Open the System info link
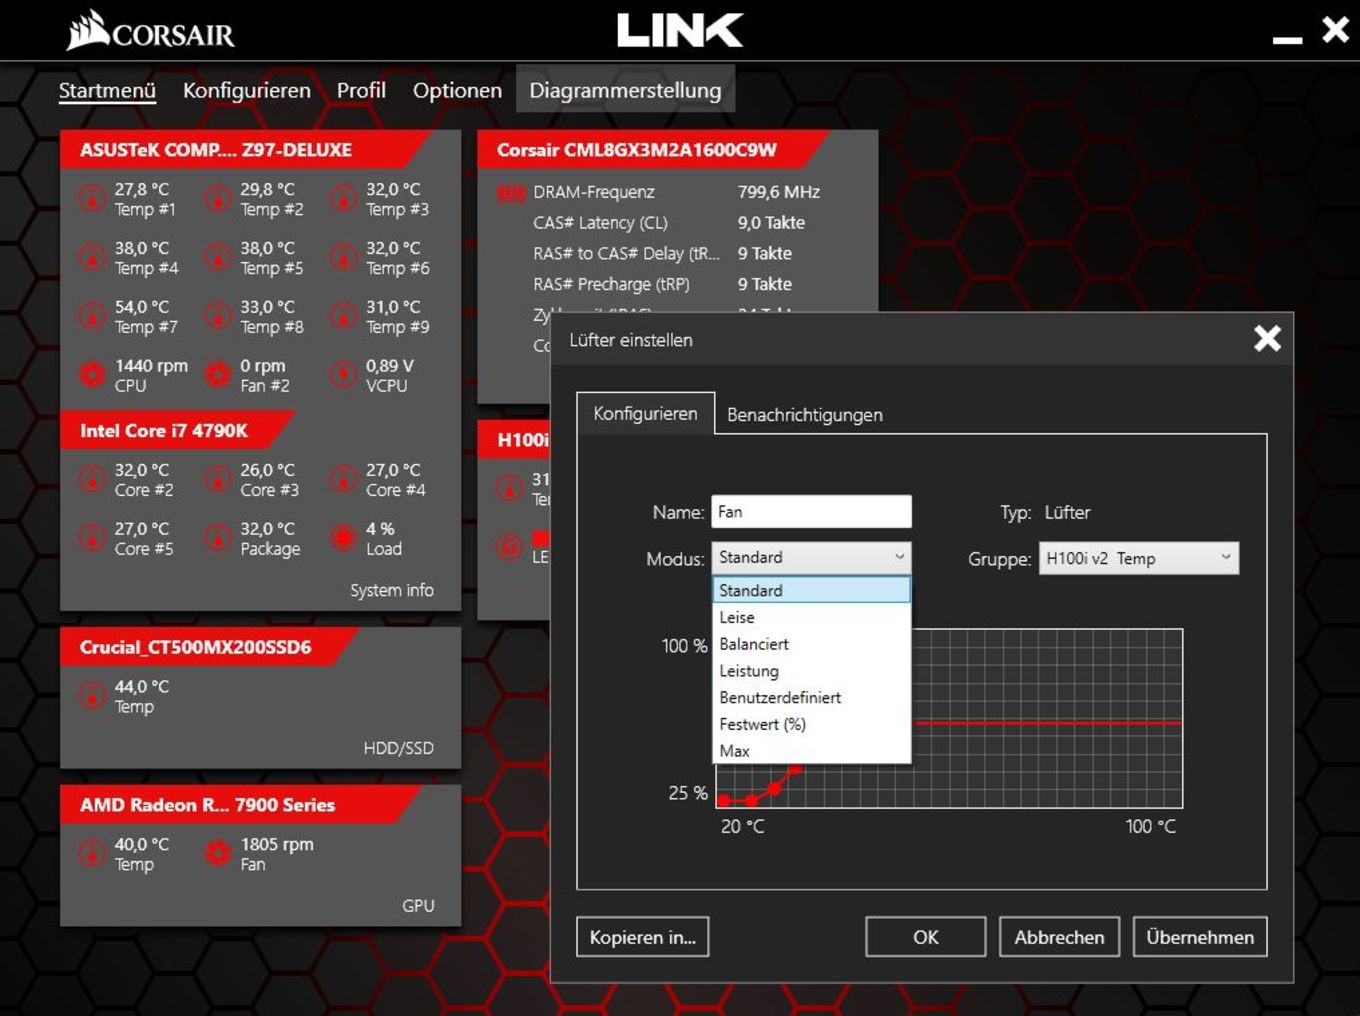1360x1016 pixels. coord(391,590)
